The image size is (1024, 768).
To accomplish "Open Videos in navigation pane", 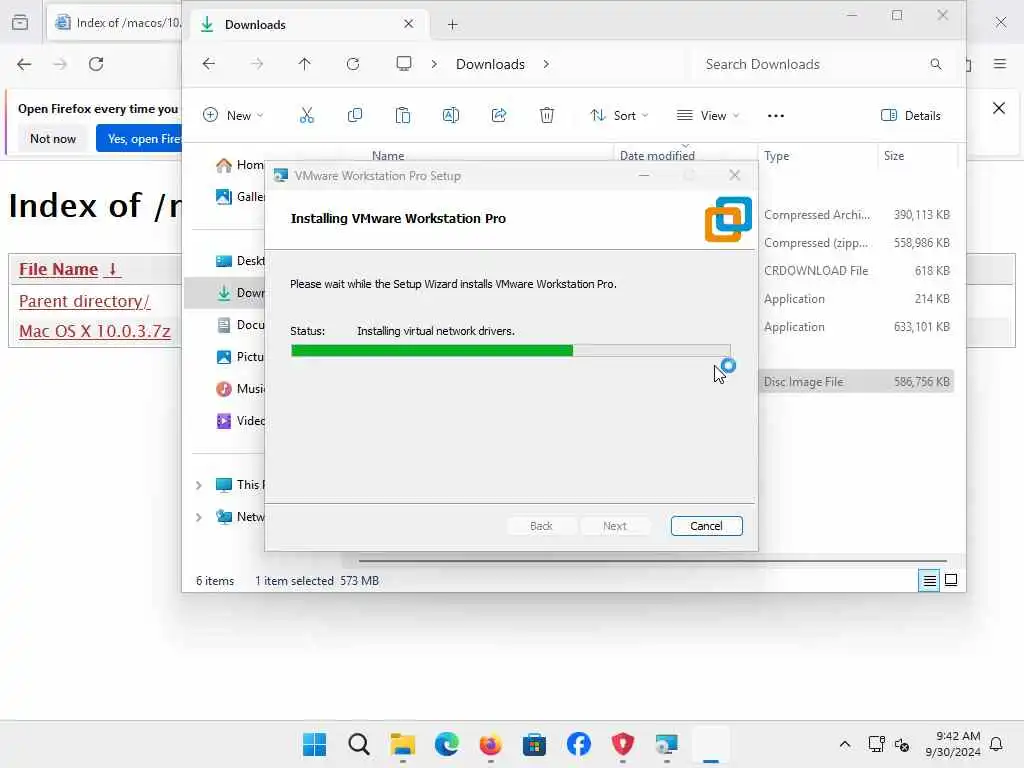I will tap(239, 421).
